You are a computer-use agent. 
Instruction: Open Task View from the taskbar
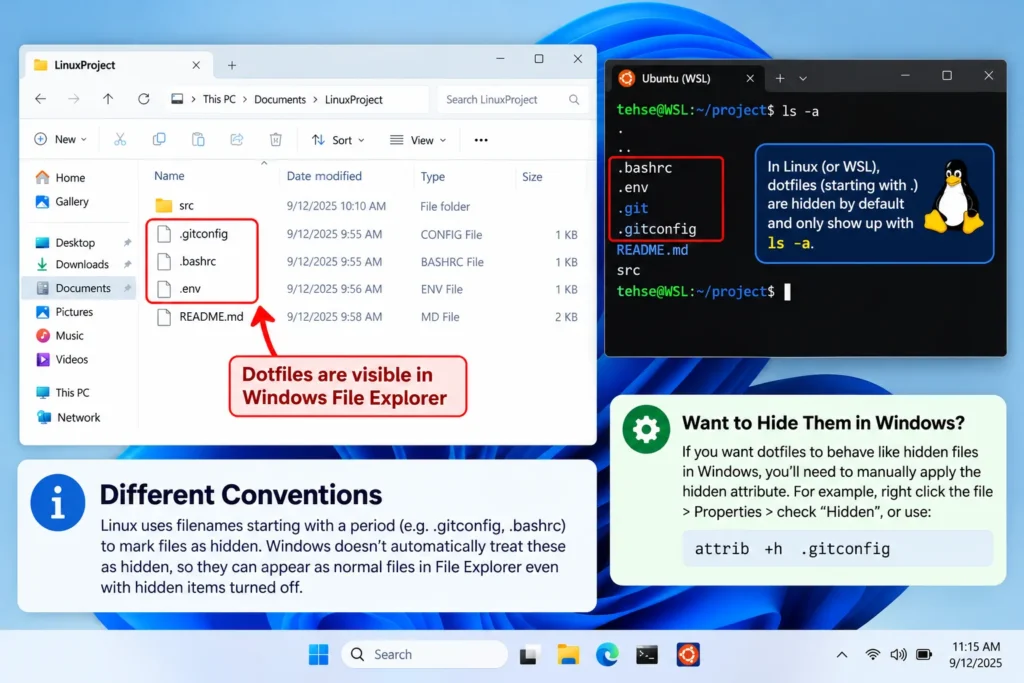pyautogui.click(x=530, y=655)
